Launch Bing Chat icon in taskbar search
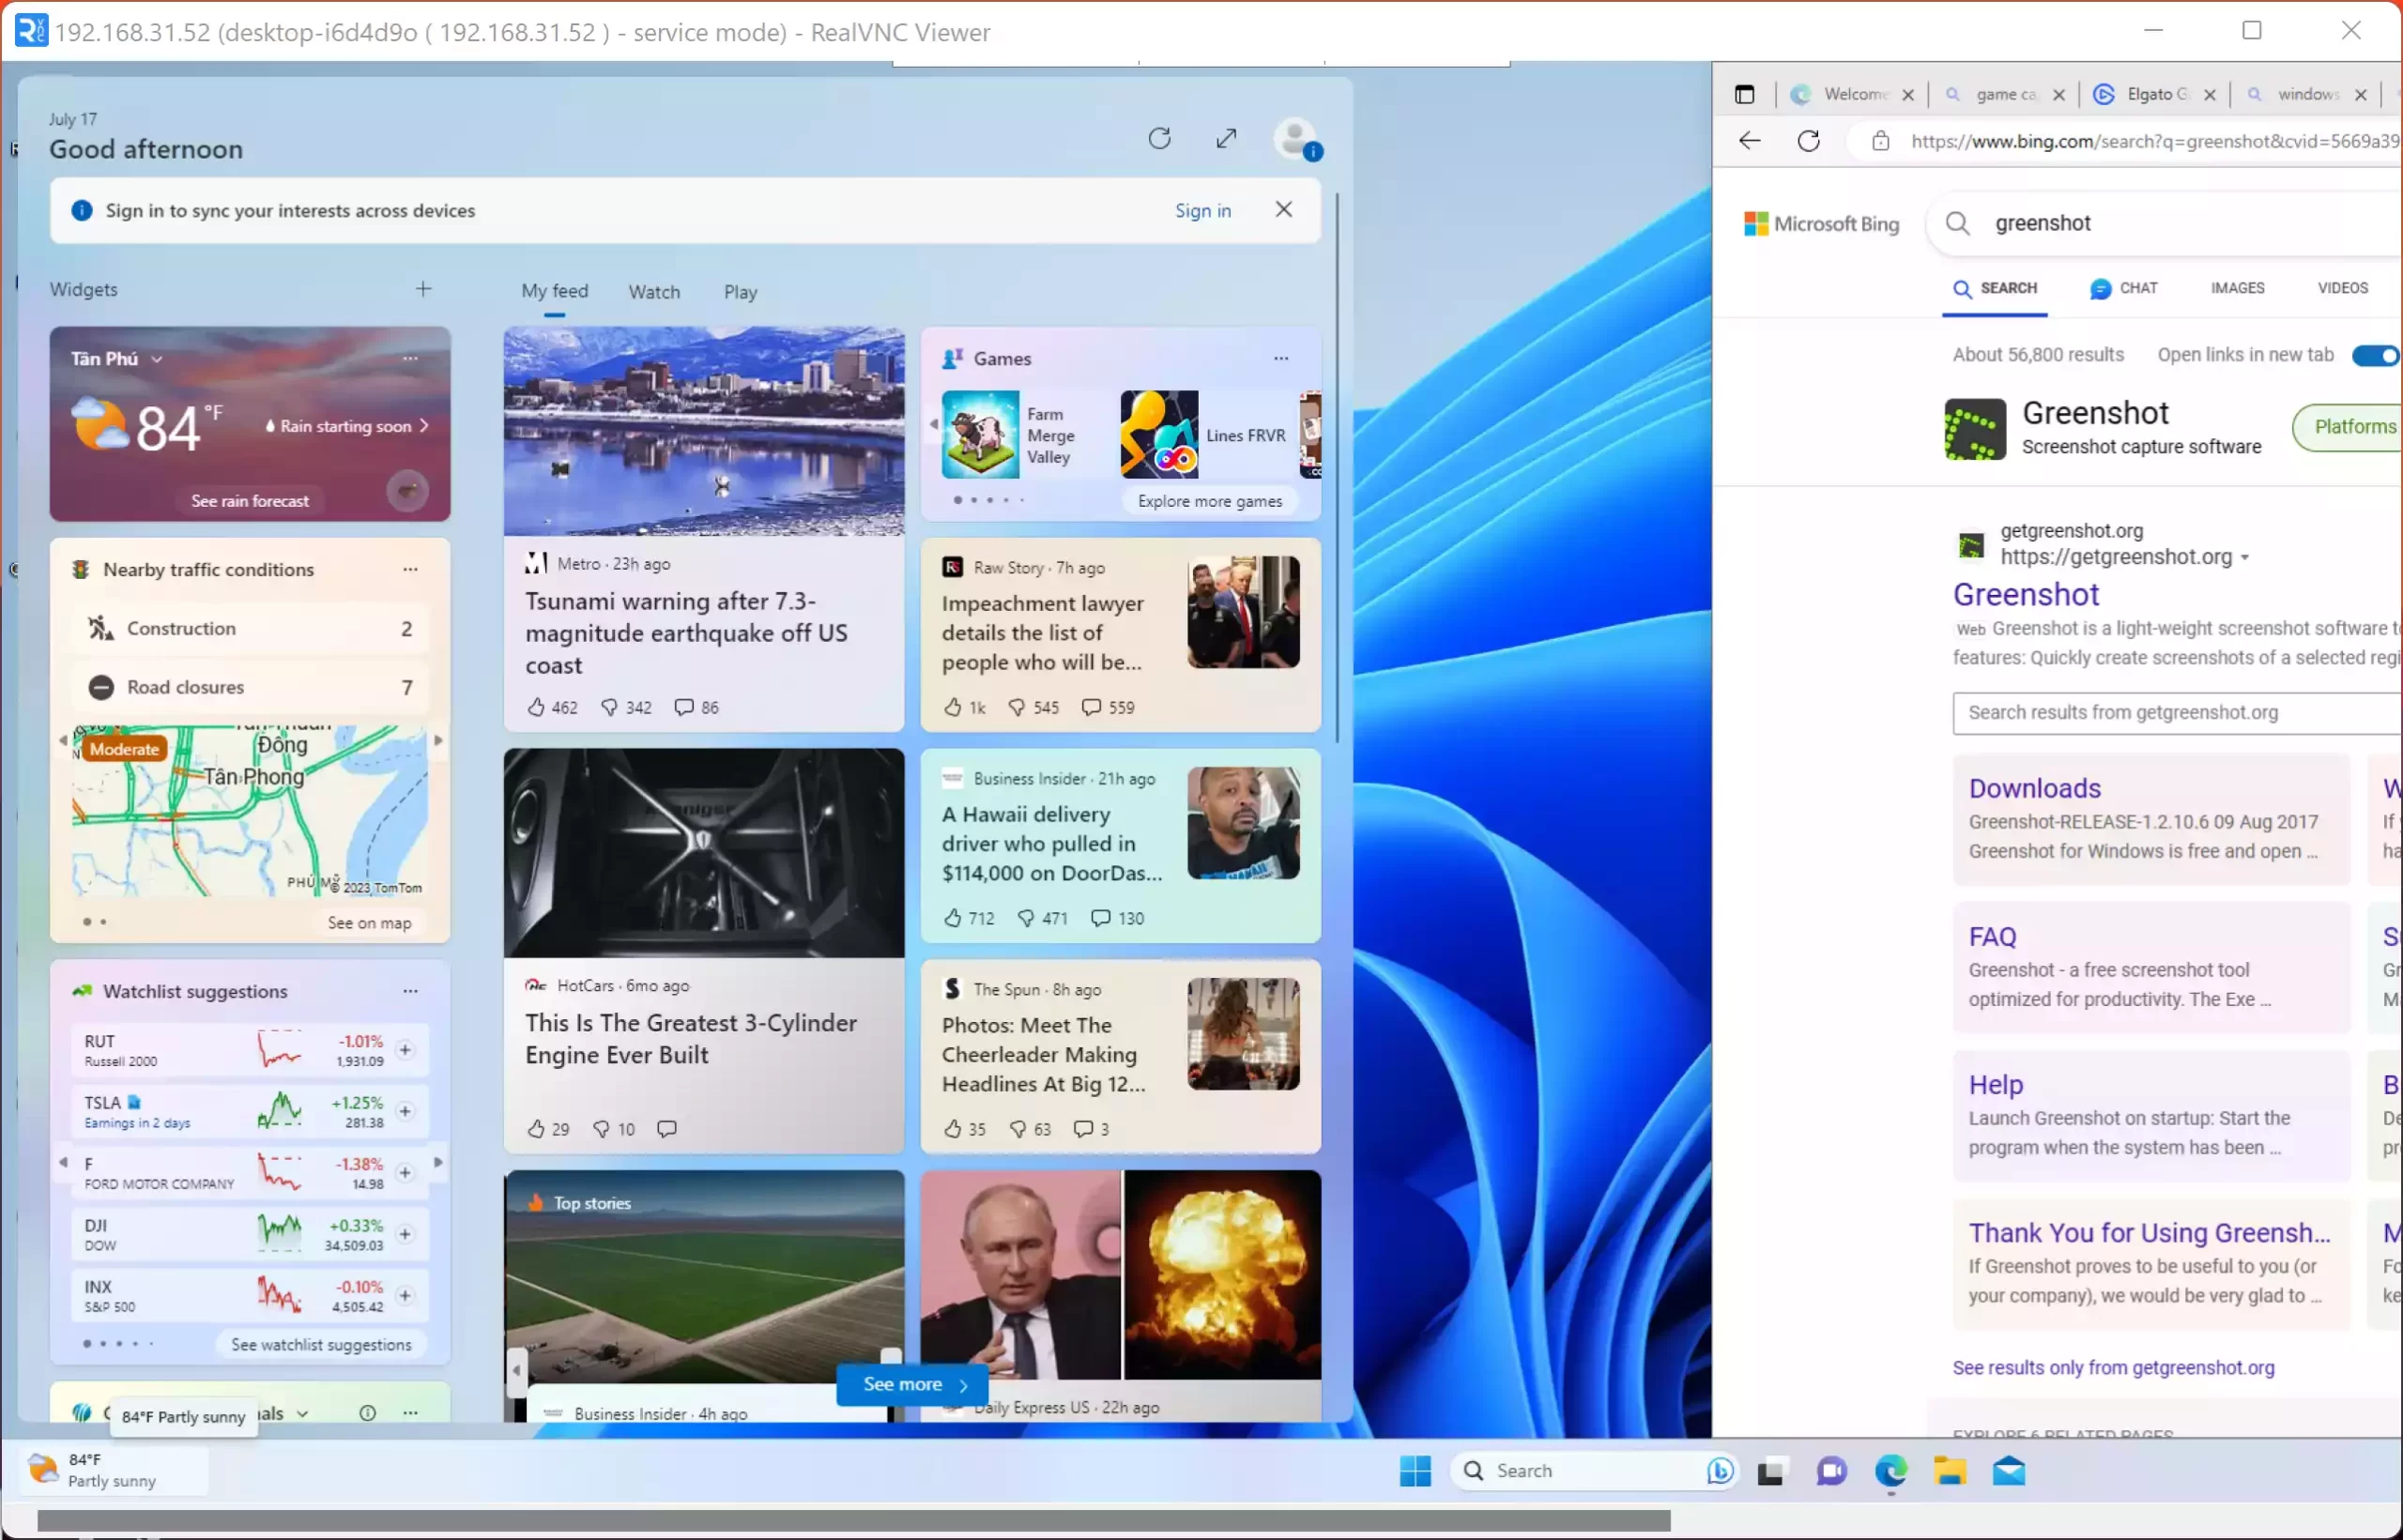This screenshot has height=1540, width=2403. 1719,1471
